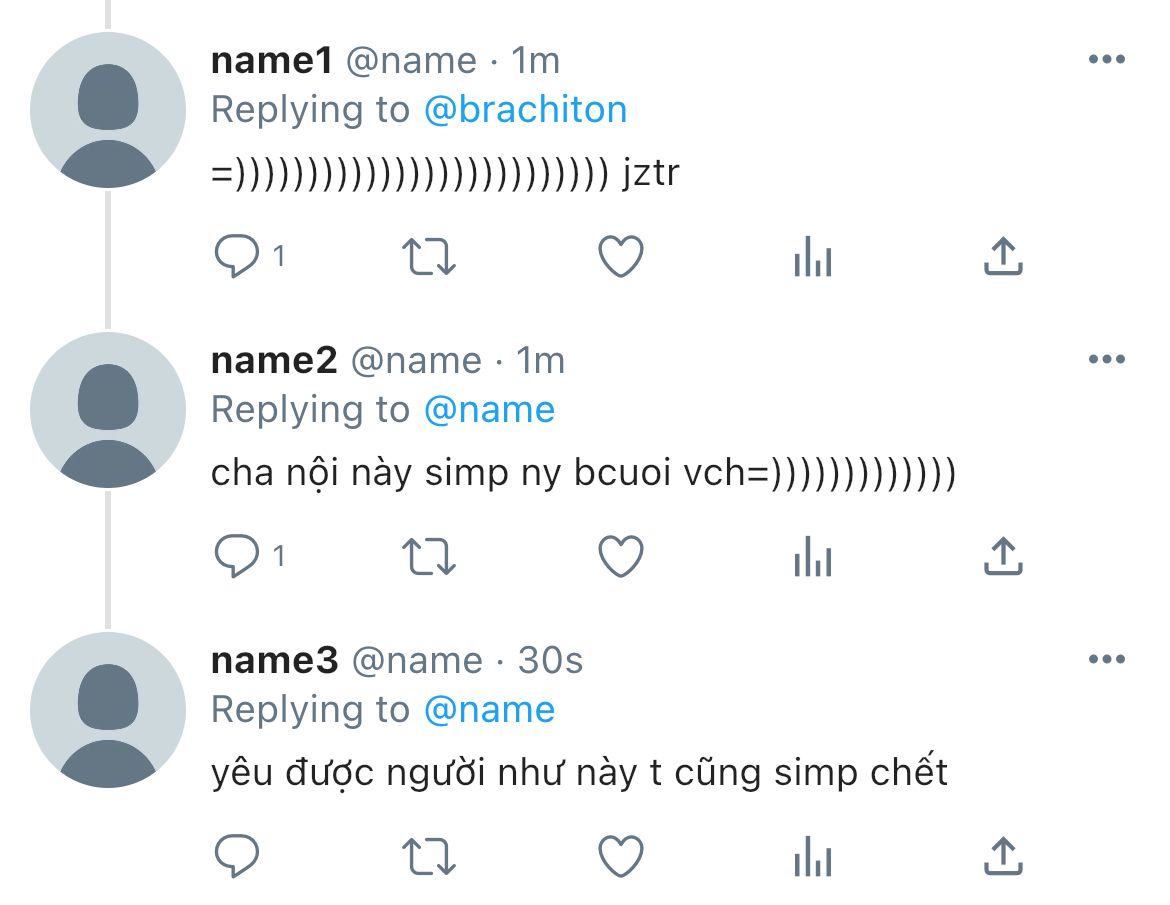Like name1's tweet with the heart
Image resolution: width=1170 pixels, height=905 pixels.
621,256
